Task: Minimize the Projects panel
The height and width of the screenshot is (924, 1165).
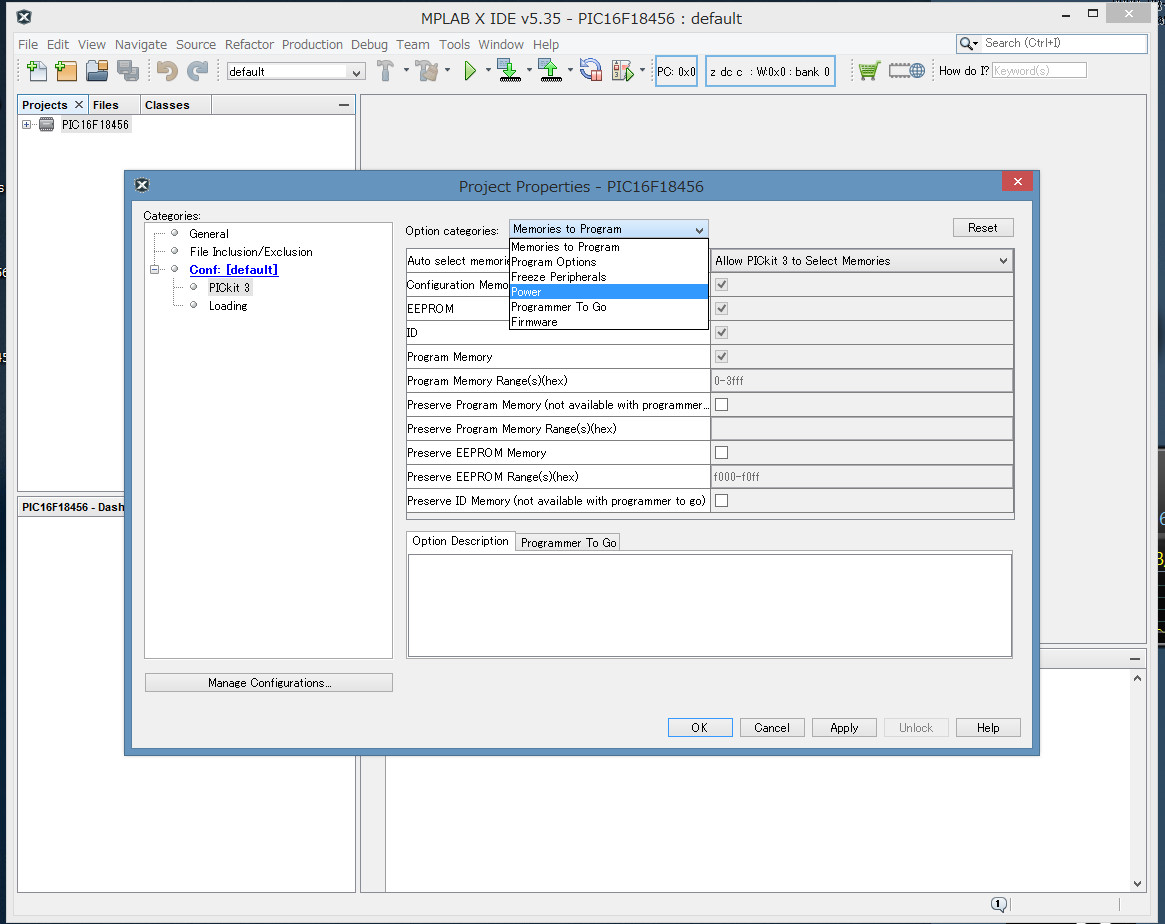Action: coord(343,105)
